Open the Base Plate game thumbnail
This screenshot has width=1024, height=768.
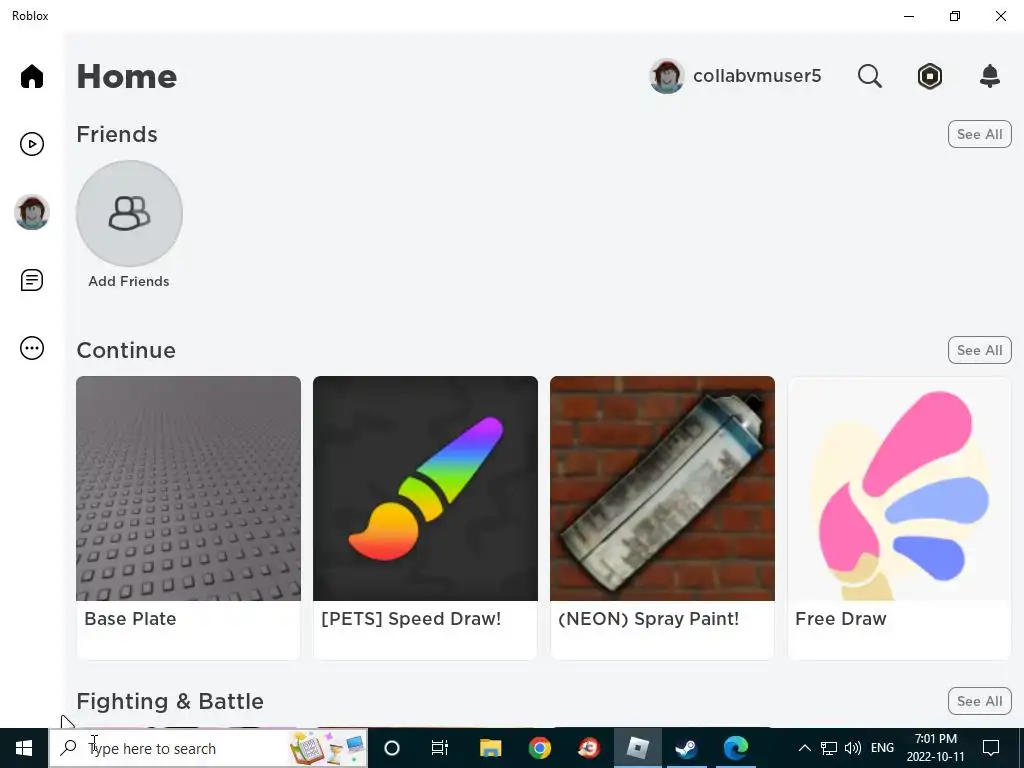(x=189, y=488)
